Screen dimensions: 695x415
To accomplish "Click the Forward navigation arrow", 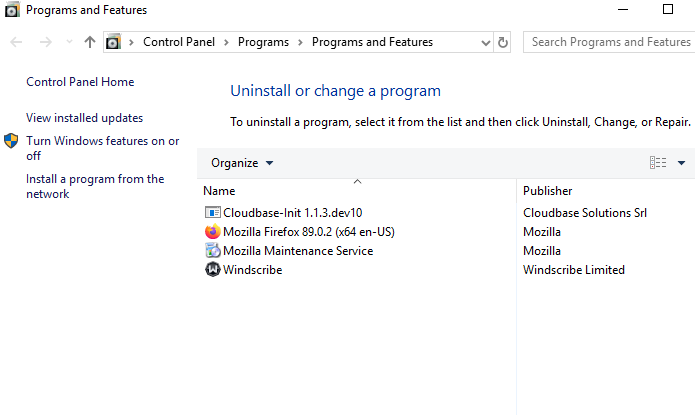I will [46, 42].
